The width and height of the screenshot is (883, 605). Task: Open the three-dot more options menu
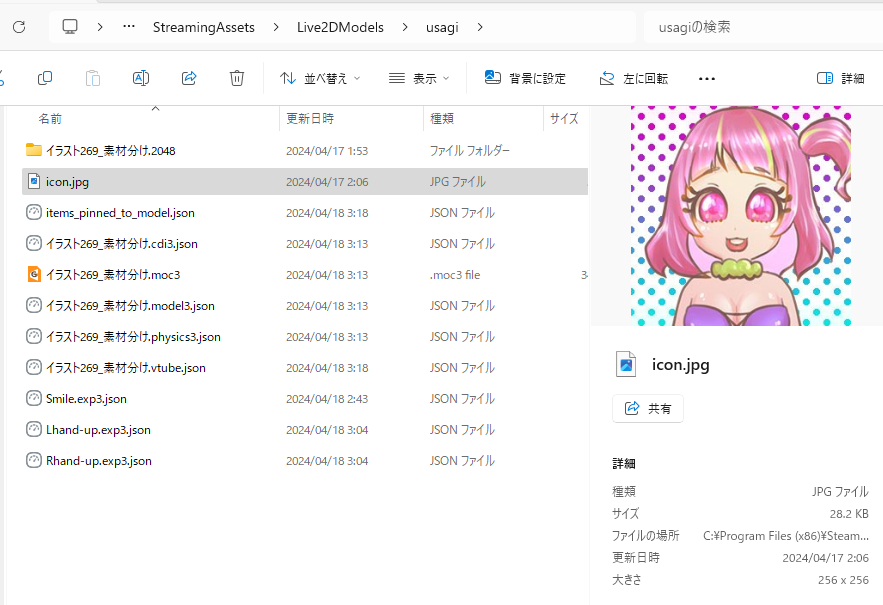707,78
